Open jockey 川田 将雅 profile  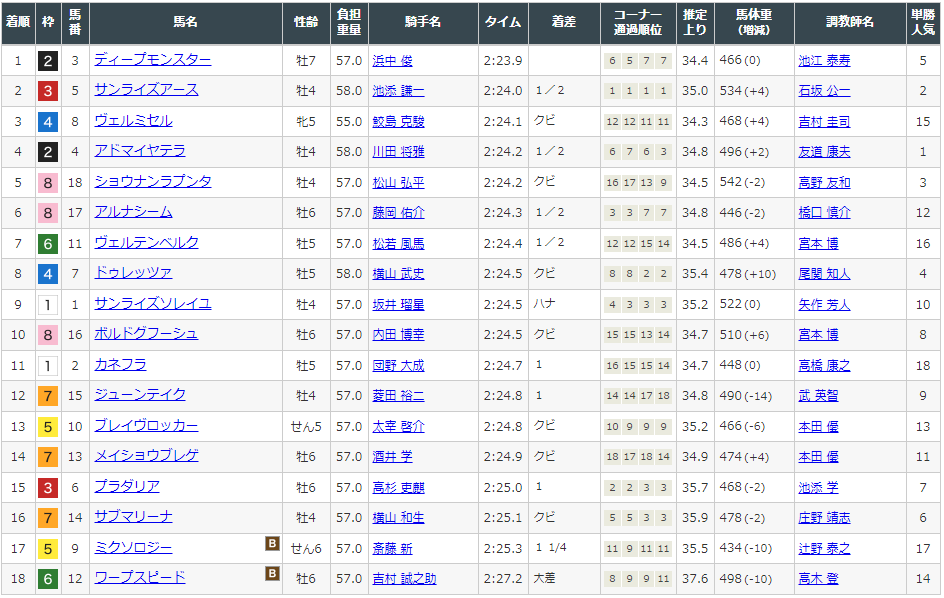coord(397,152)
